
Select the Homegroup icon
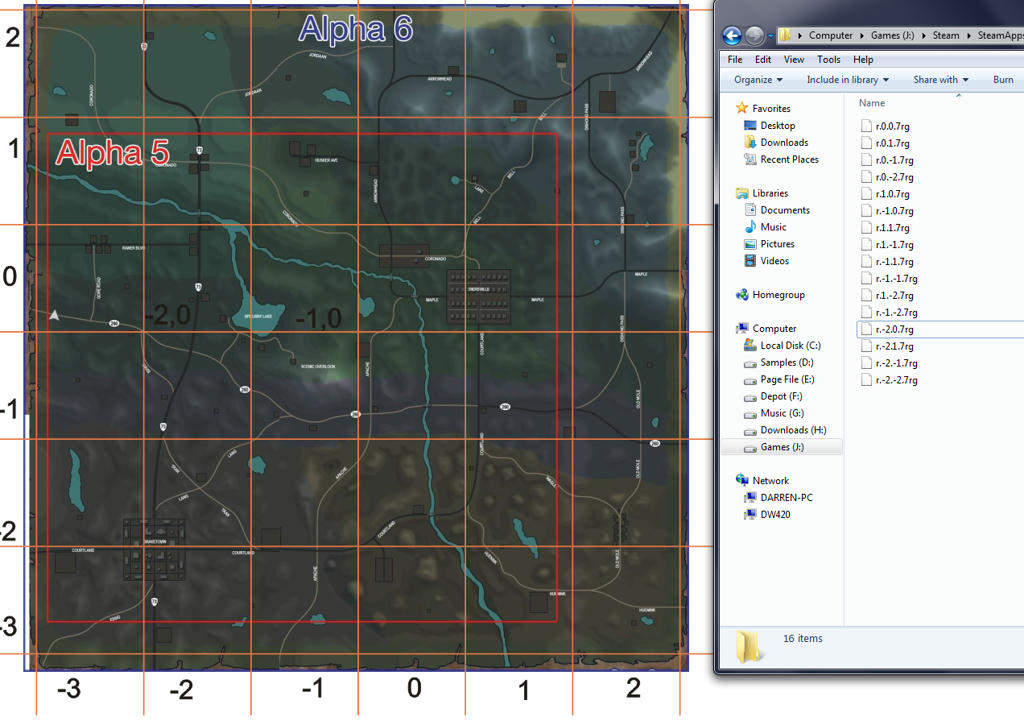pos(742,295)
